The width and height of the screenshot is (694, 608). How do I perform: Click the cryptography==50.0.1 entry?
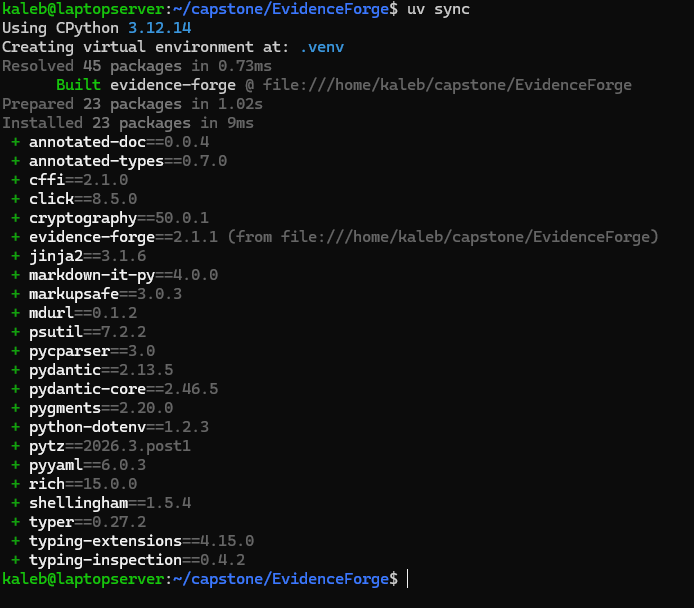coord(110,218)
